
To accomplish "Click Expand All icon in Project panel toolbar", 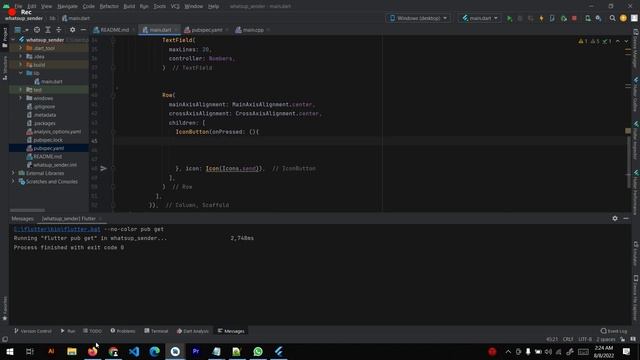I will (48, 30).
